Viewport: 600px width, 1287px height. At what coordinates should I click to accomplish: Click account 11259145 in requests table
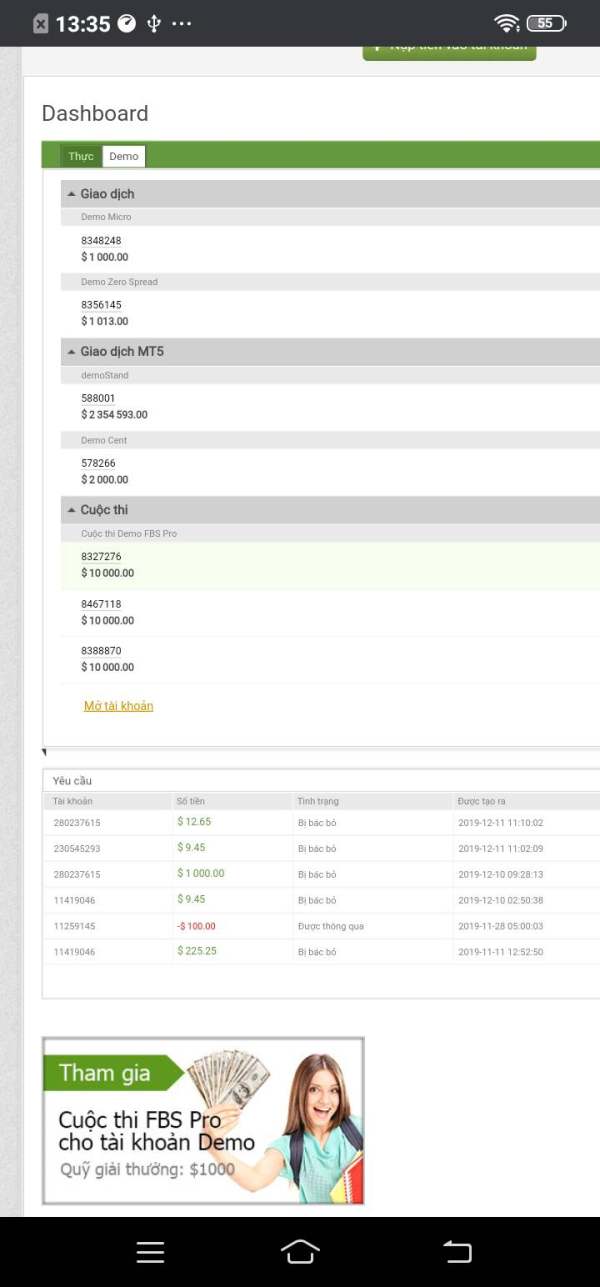coord(74,926)
